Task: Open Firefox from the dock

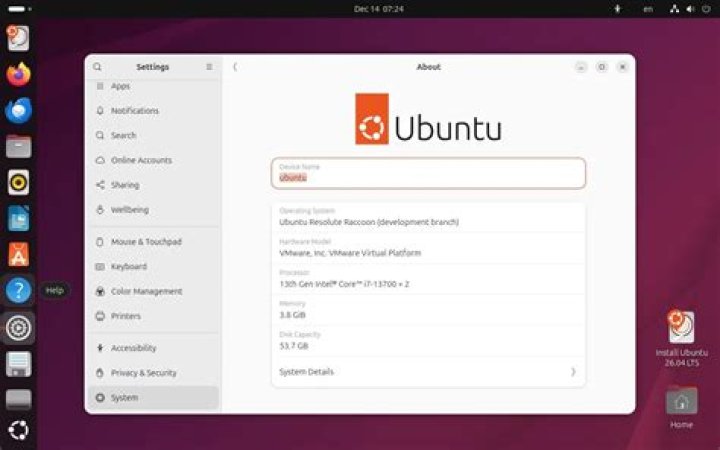Action: (18, 74)
